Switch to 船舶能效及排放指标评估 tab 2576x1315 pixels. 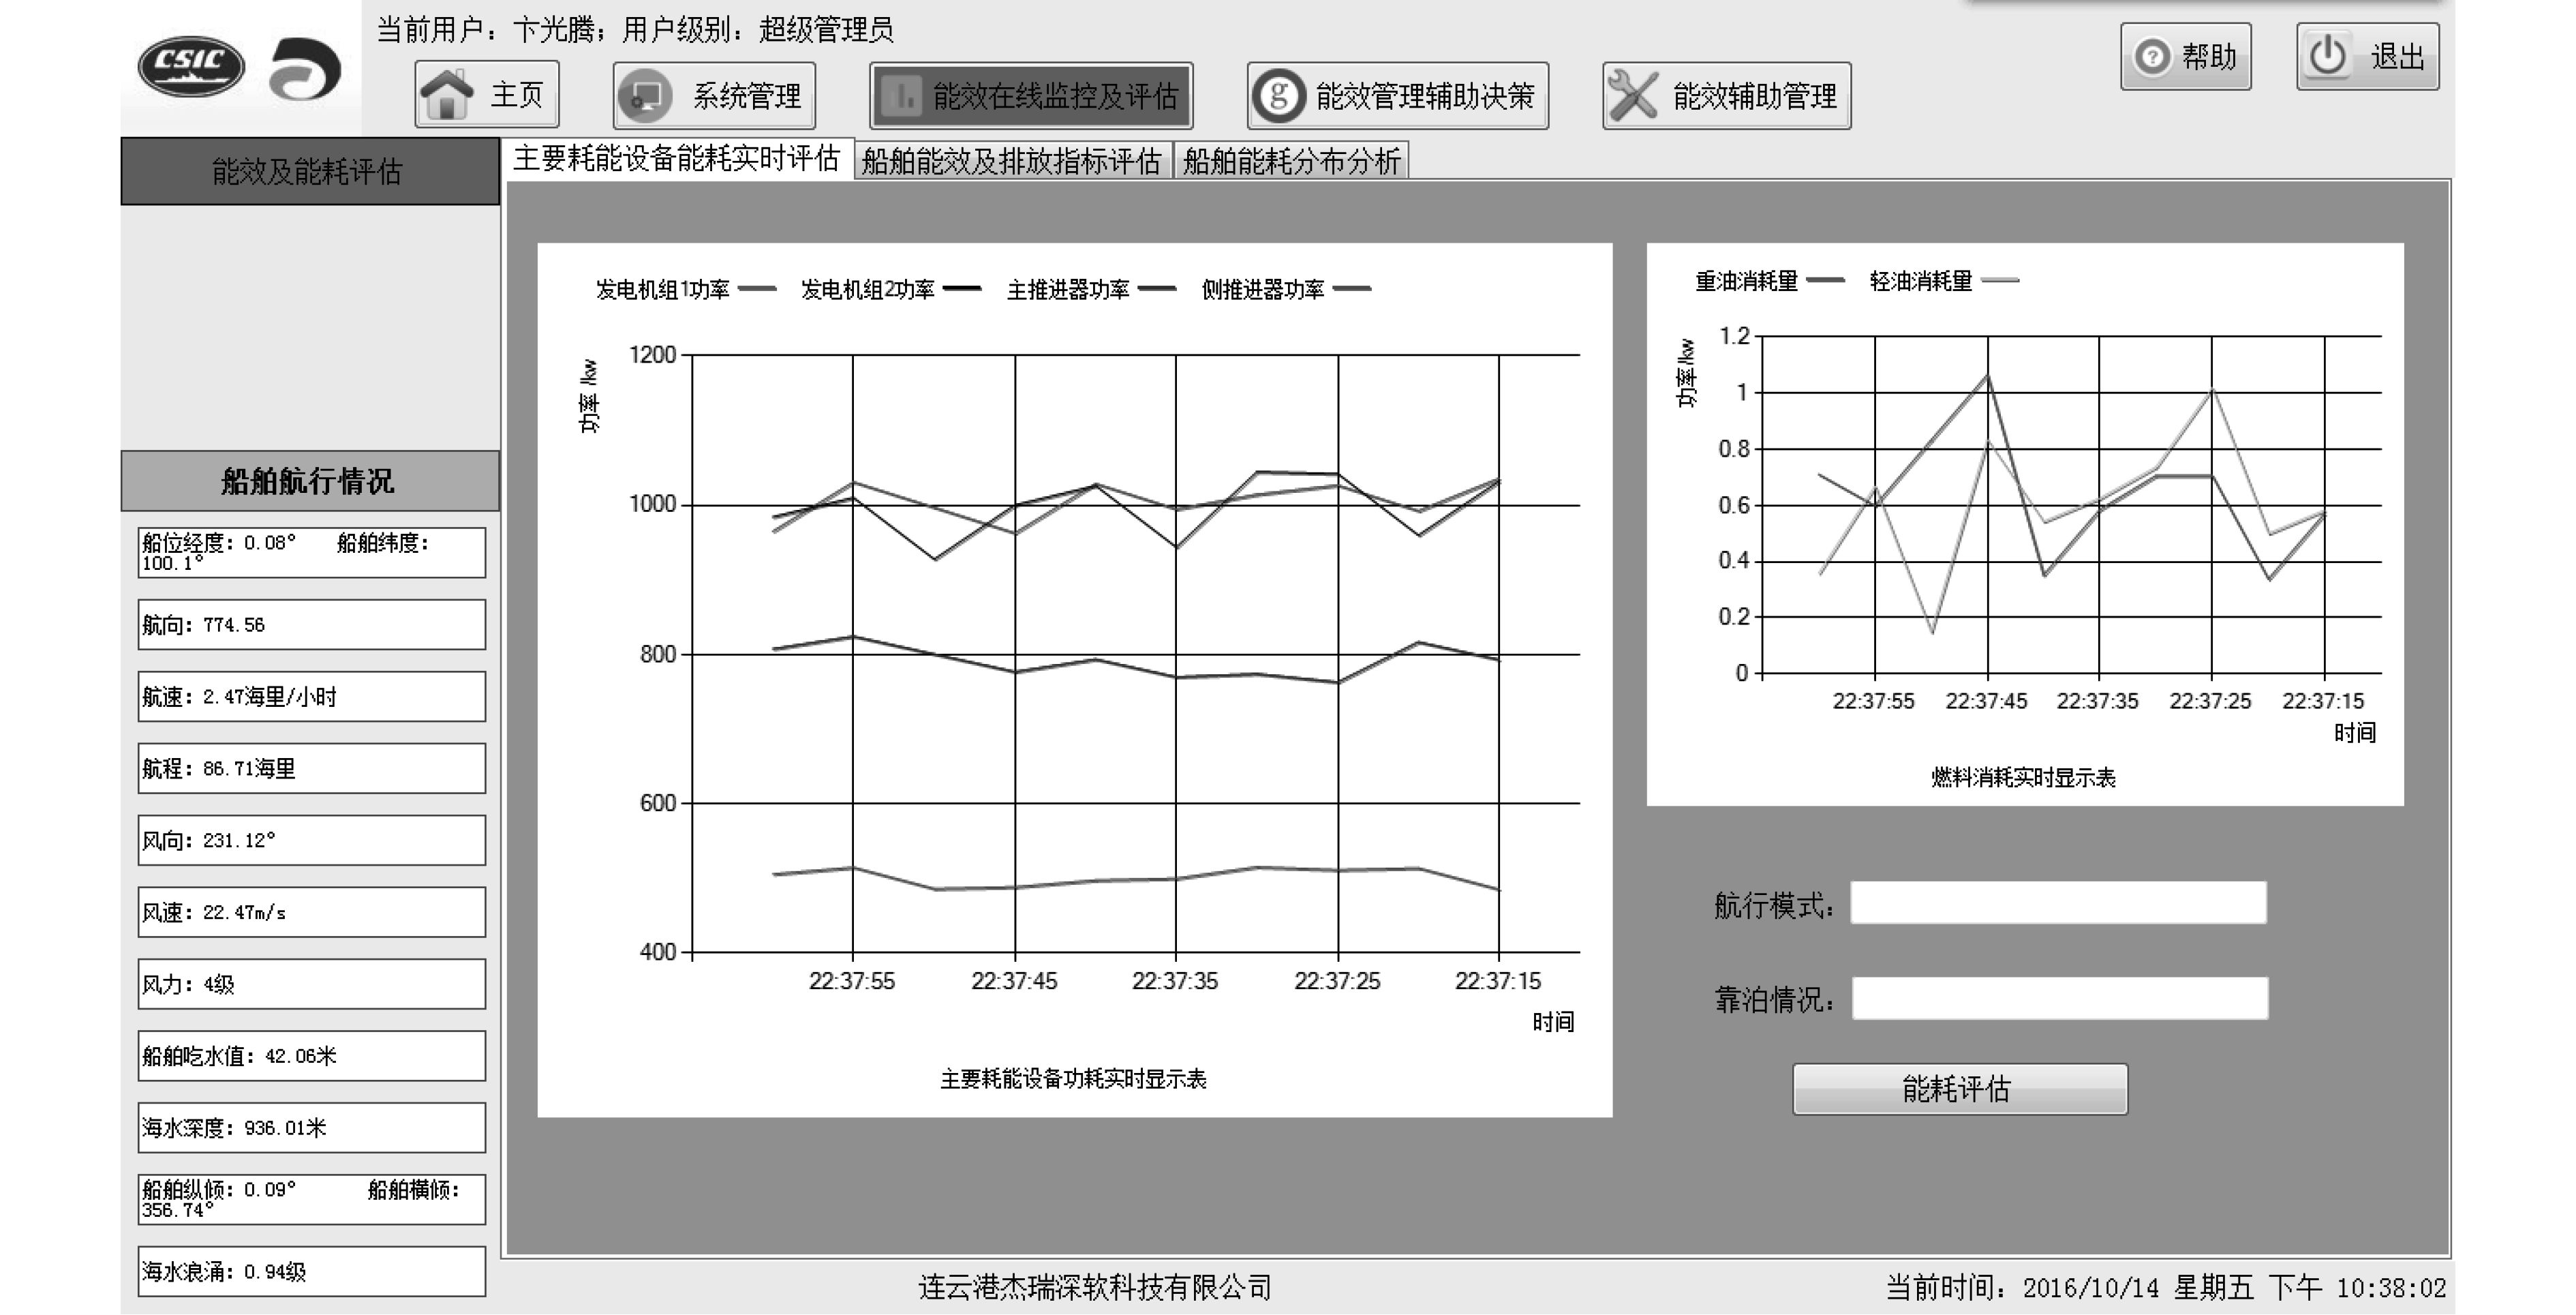coord(1011,161)
